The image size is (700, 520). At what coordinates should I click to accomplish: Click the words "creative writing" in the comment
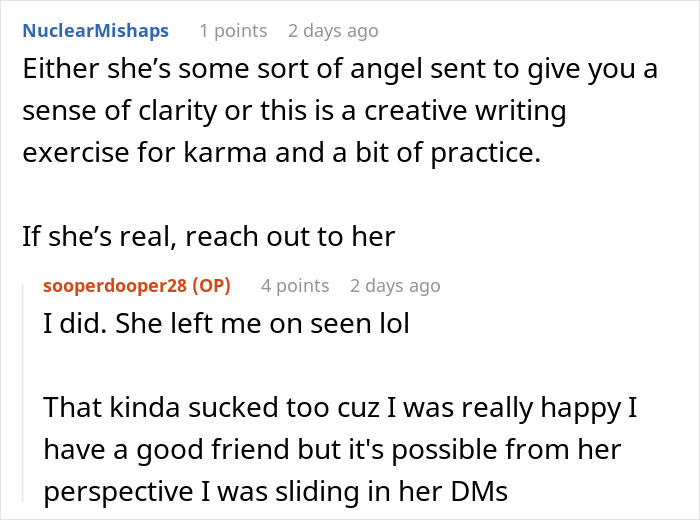[465, 111]
